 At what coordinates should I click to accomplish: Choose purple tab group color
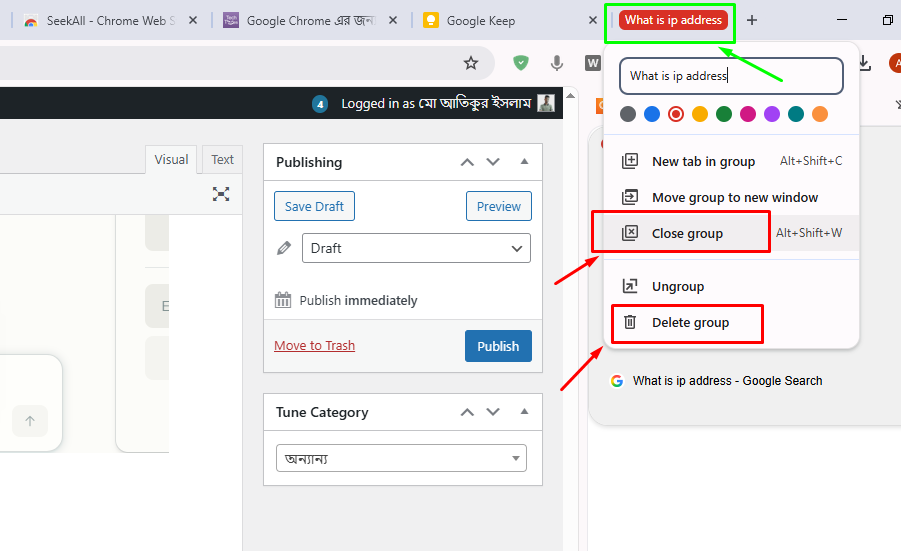(x=772, y=114)
